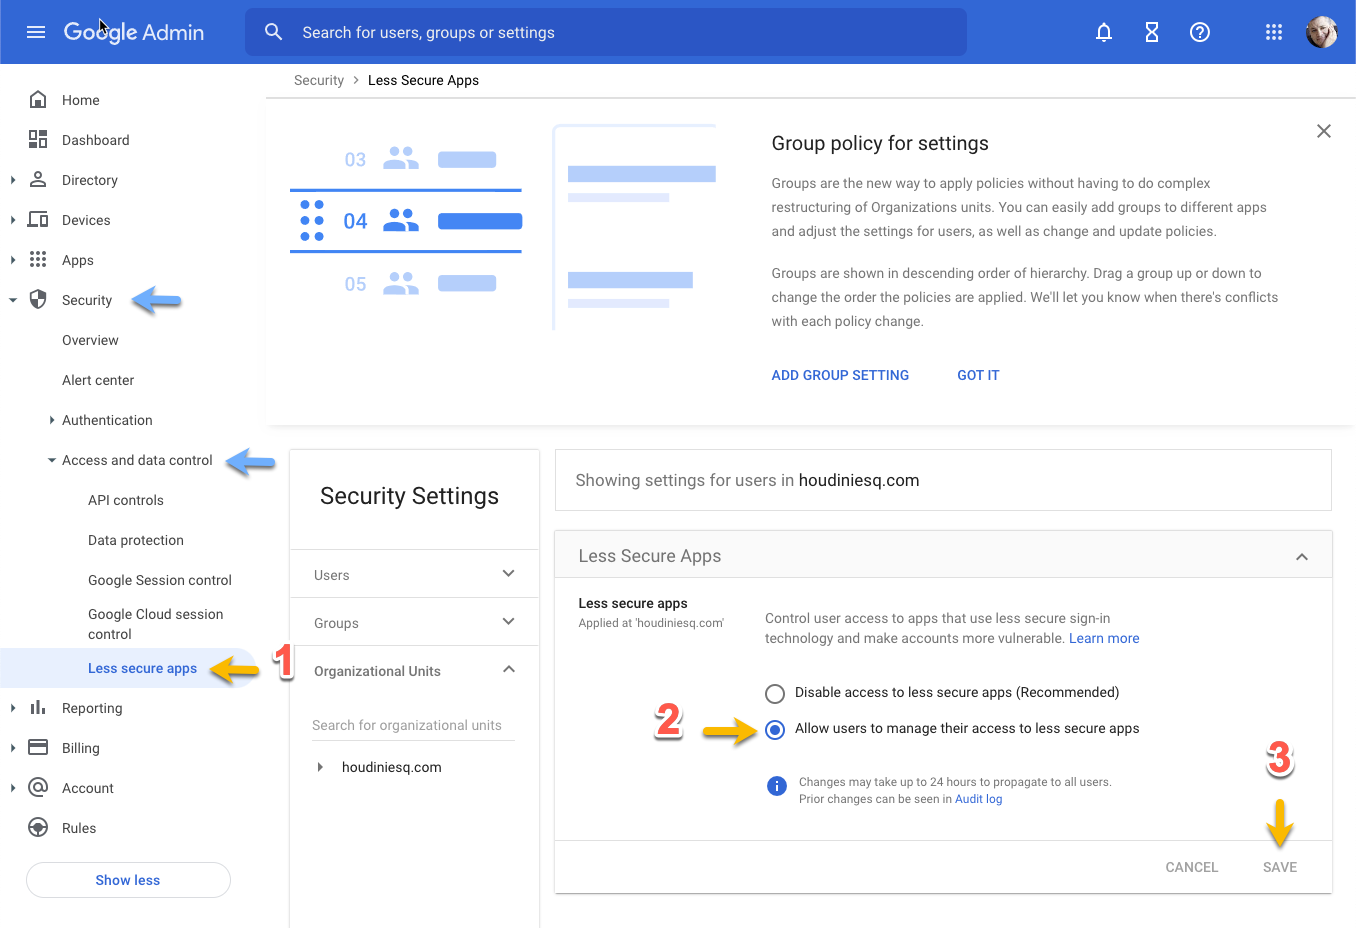This screenshot has height=928, width=1356.
Task: Close the Group policy banner
Action: (x=1324, y=131)
